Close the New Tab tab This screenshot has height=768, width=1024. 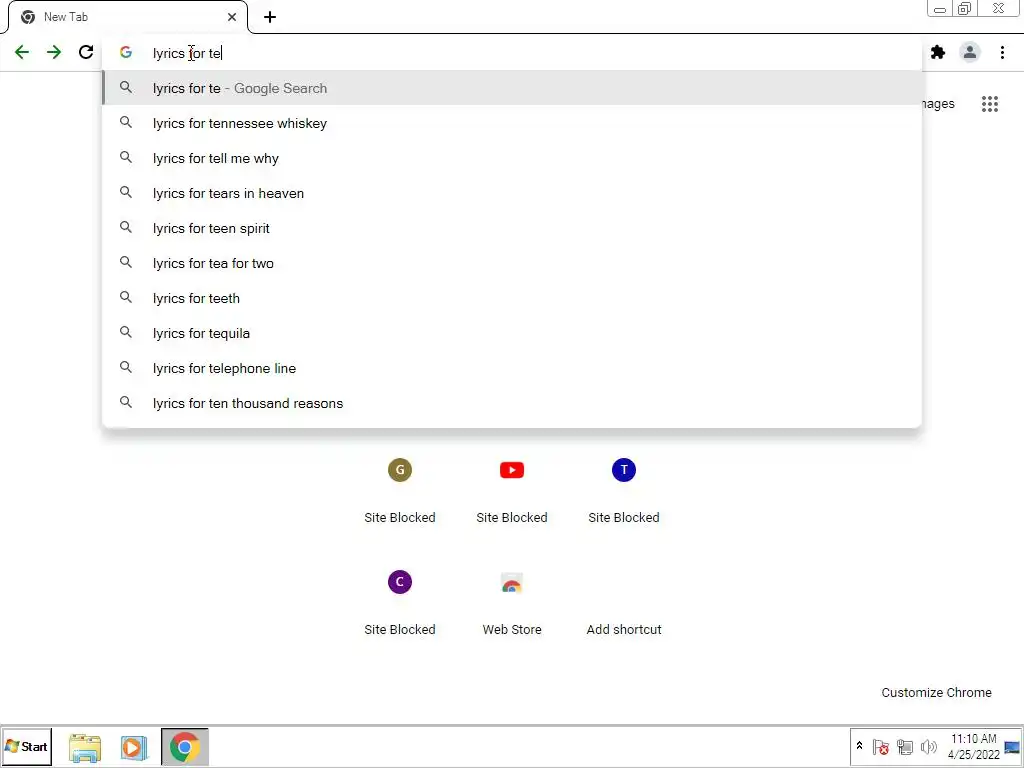coord(232,17)
